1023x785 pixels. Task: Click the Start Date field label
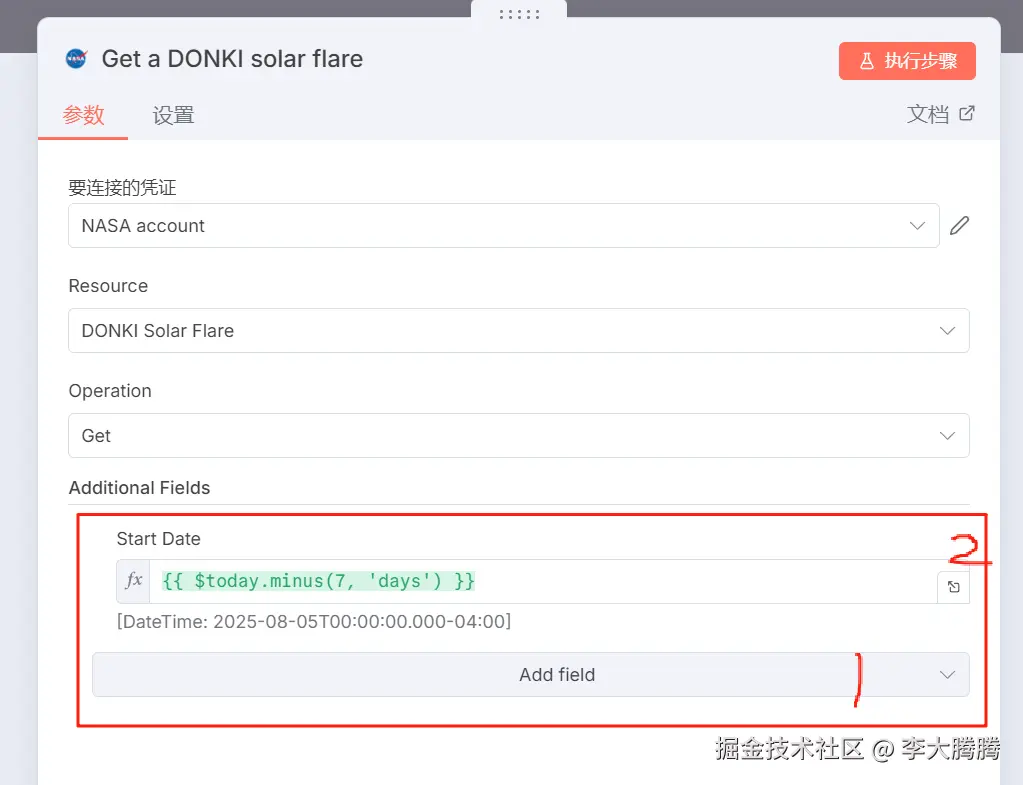tap(159, 539)
